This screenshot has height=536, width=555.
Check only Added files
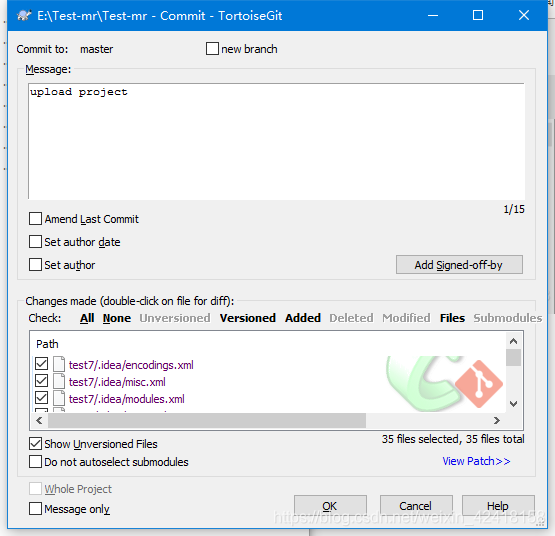[303, 318]
